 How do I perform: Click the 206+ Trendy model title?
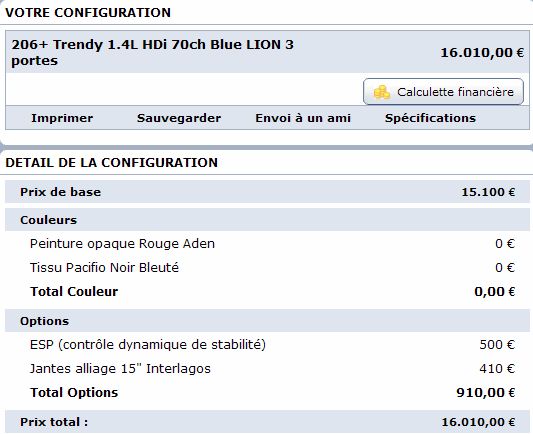click(153, 53)
